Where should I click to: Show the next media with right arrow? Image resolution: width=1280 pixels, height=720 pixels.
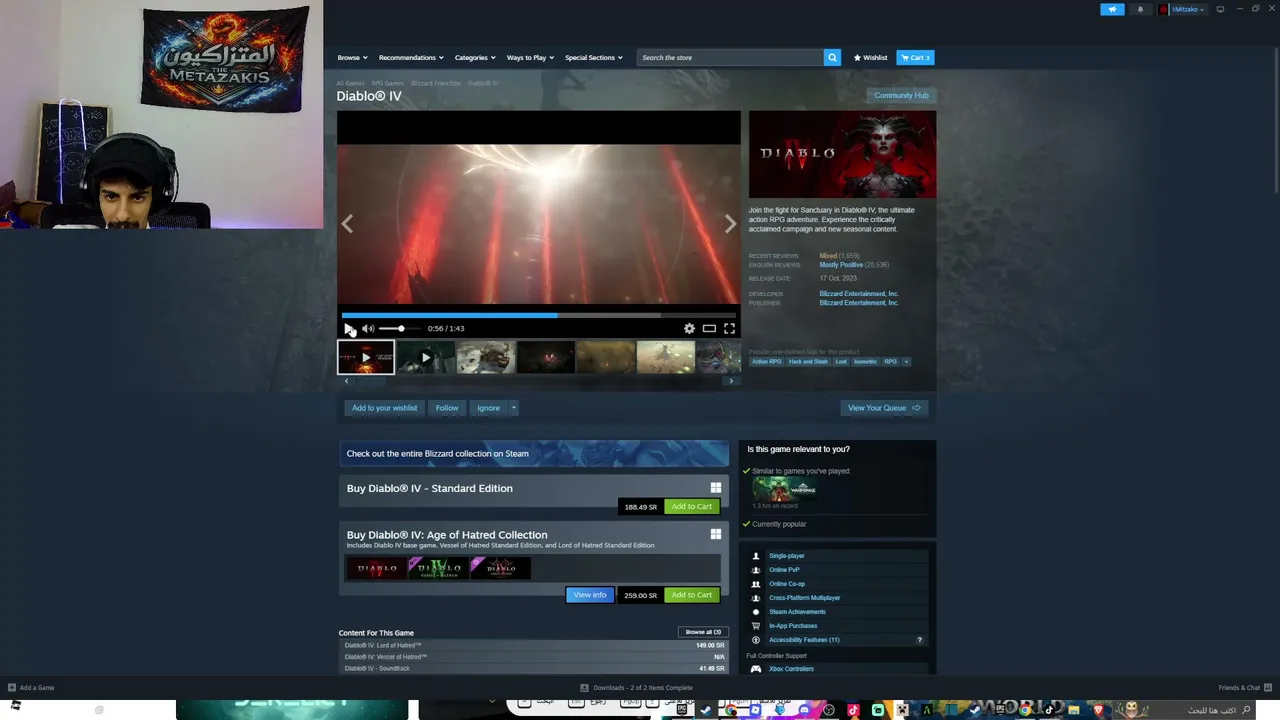click(x=730, y=224)
